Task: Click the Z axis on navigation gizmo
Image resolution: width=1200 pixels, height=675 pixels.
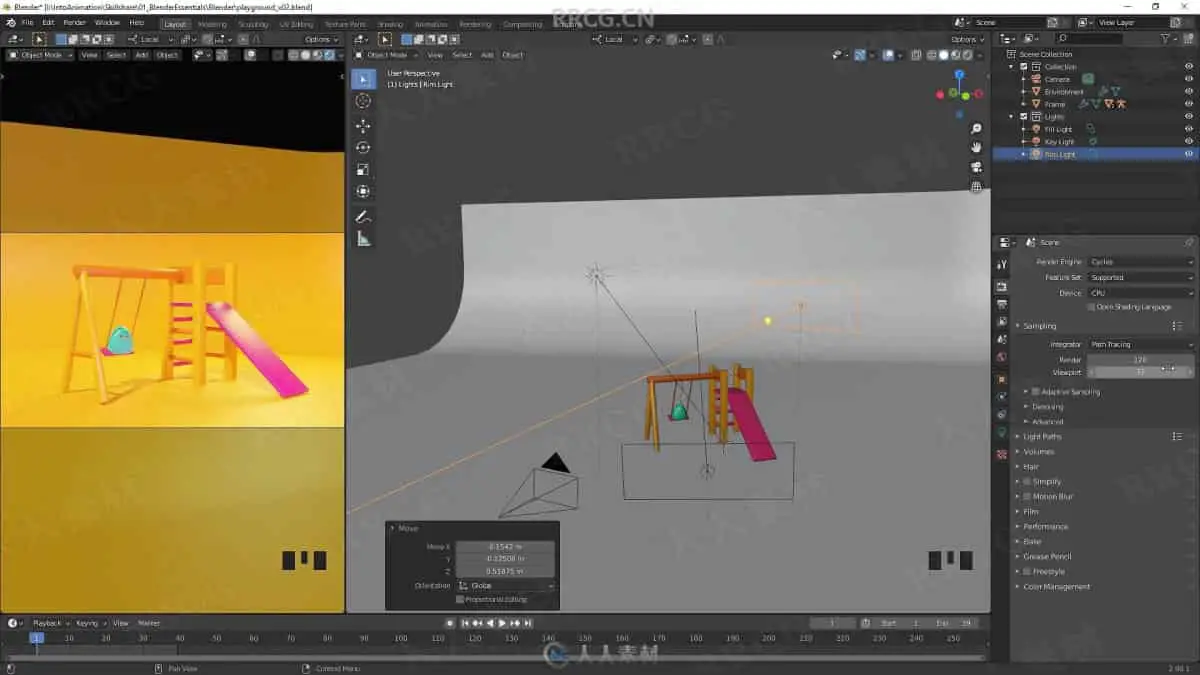Action: click(959, 74)
